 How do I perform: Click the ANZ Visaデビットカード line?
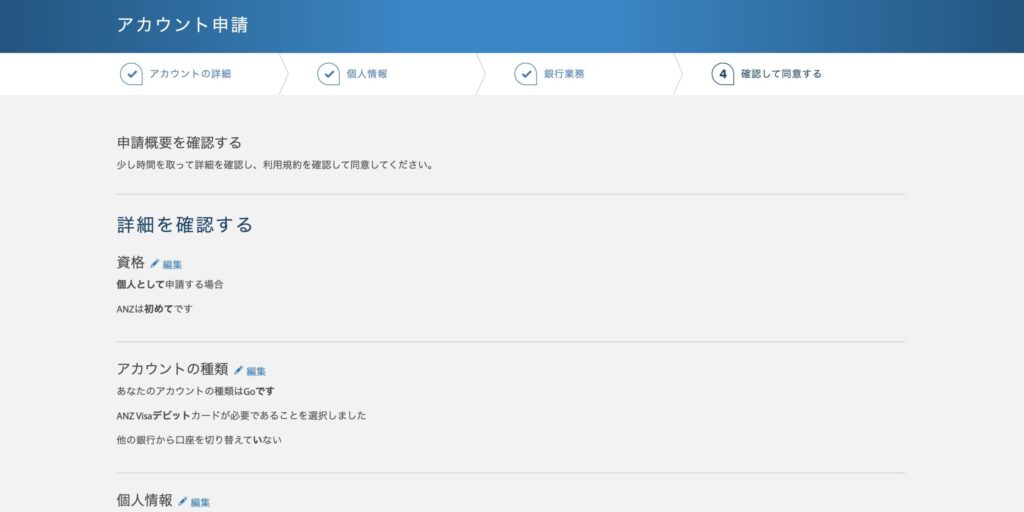(x=242, y=415)
